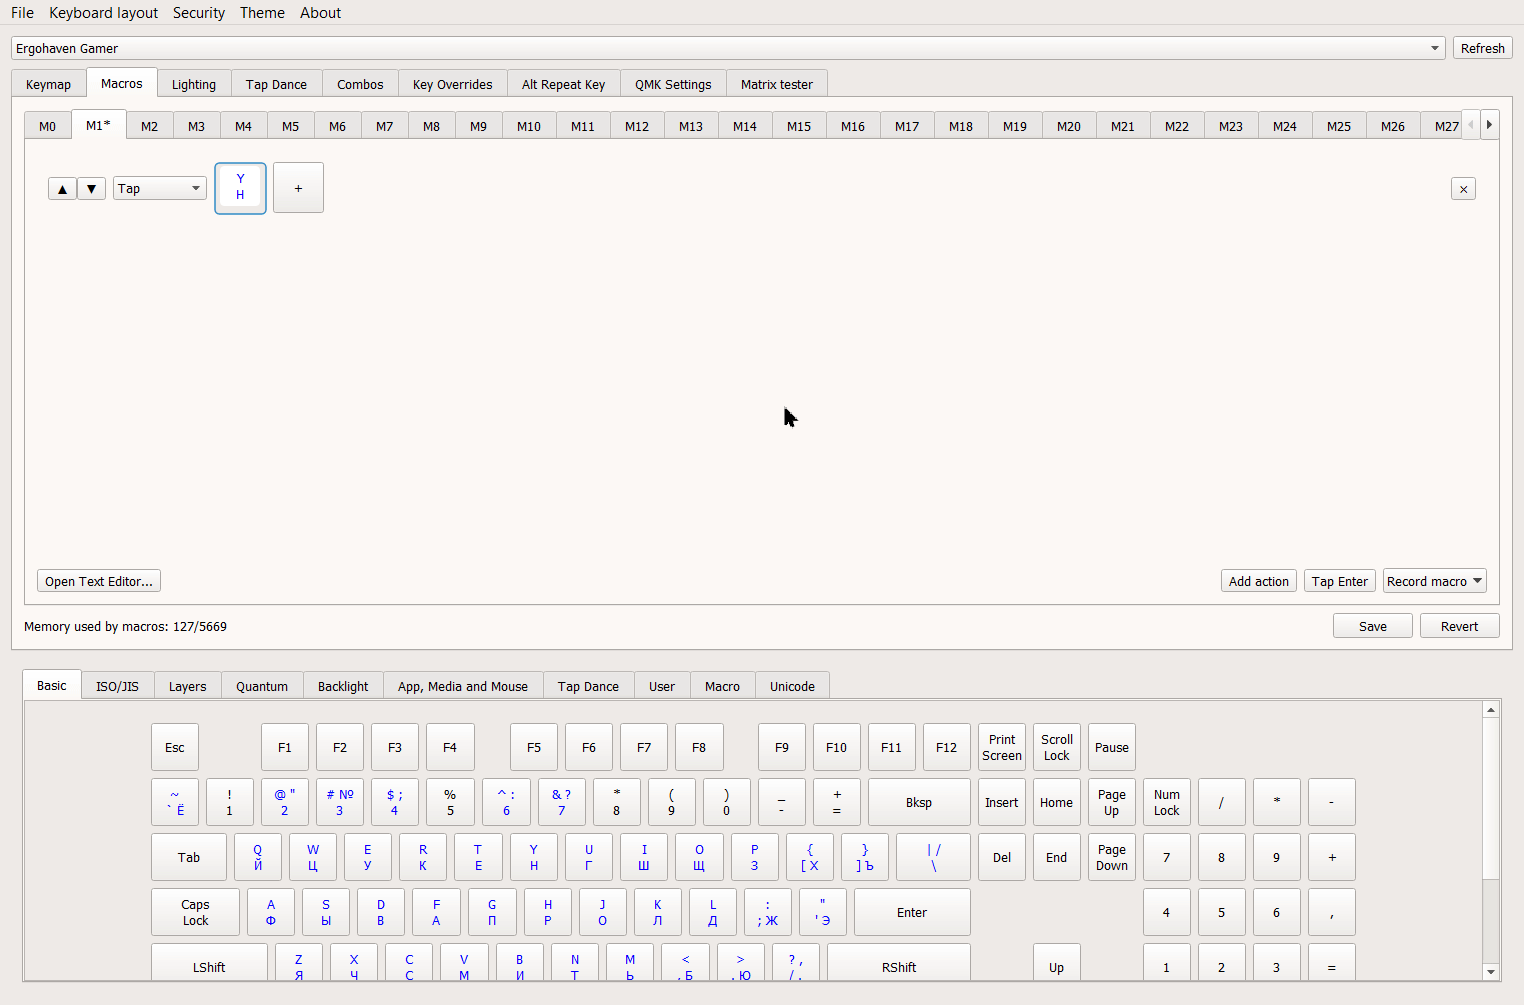Click the Save button
The image size is (1524, 1005).
[x=1372, y=626]
